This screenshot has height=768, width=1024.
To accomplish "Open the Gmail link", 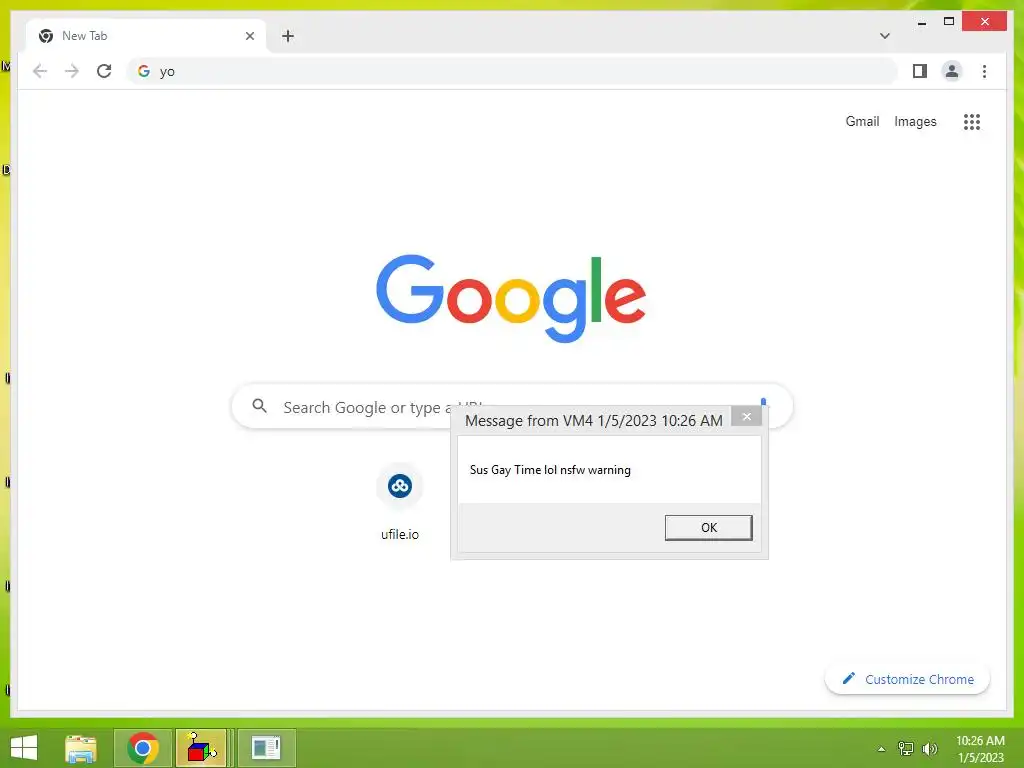I will (x=862, y=121).
